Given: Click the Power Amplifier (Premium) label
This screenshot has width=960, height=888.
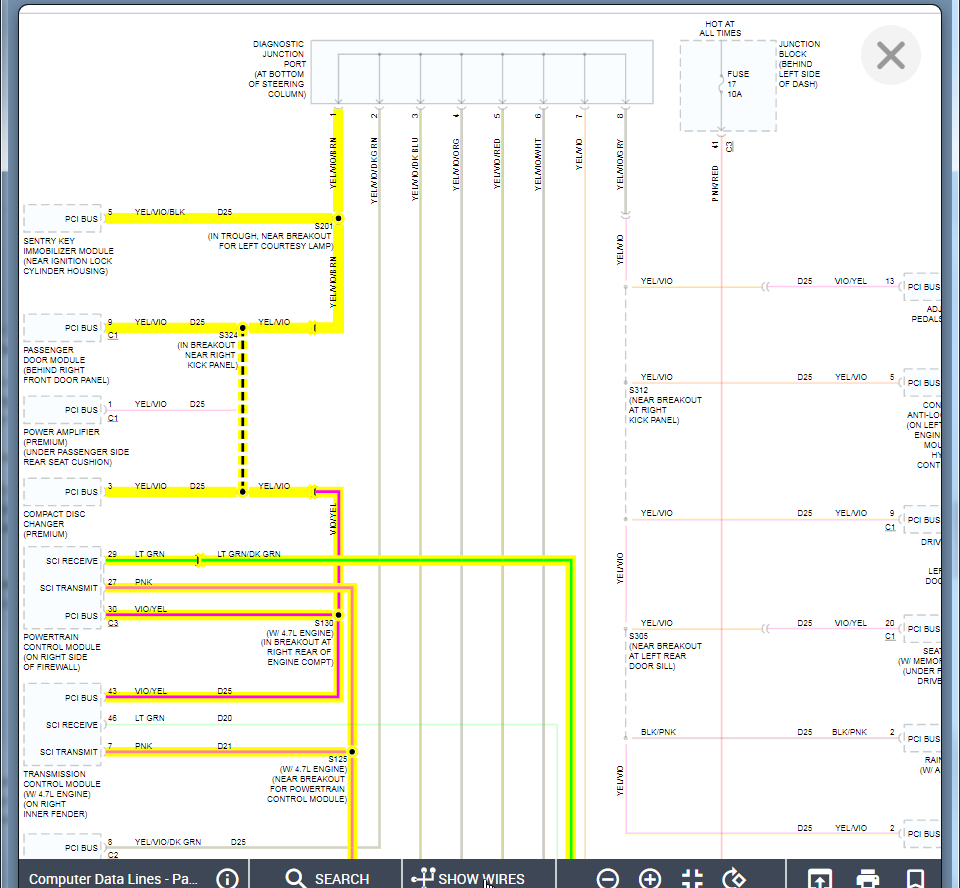Looking at the screenshot, I should click(x=76, y=447).
